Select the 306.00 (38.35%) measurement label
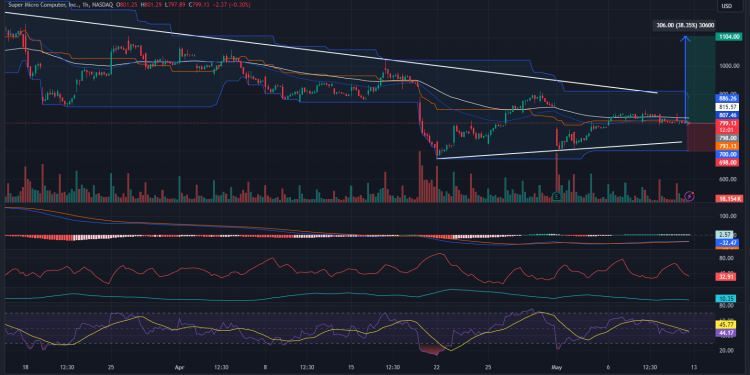 point(685,25)
